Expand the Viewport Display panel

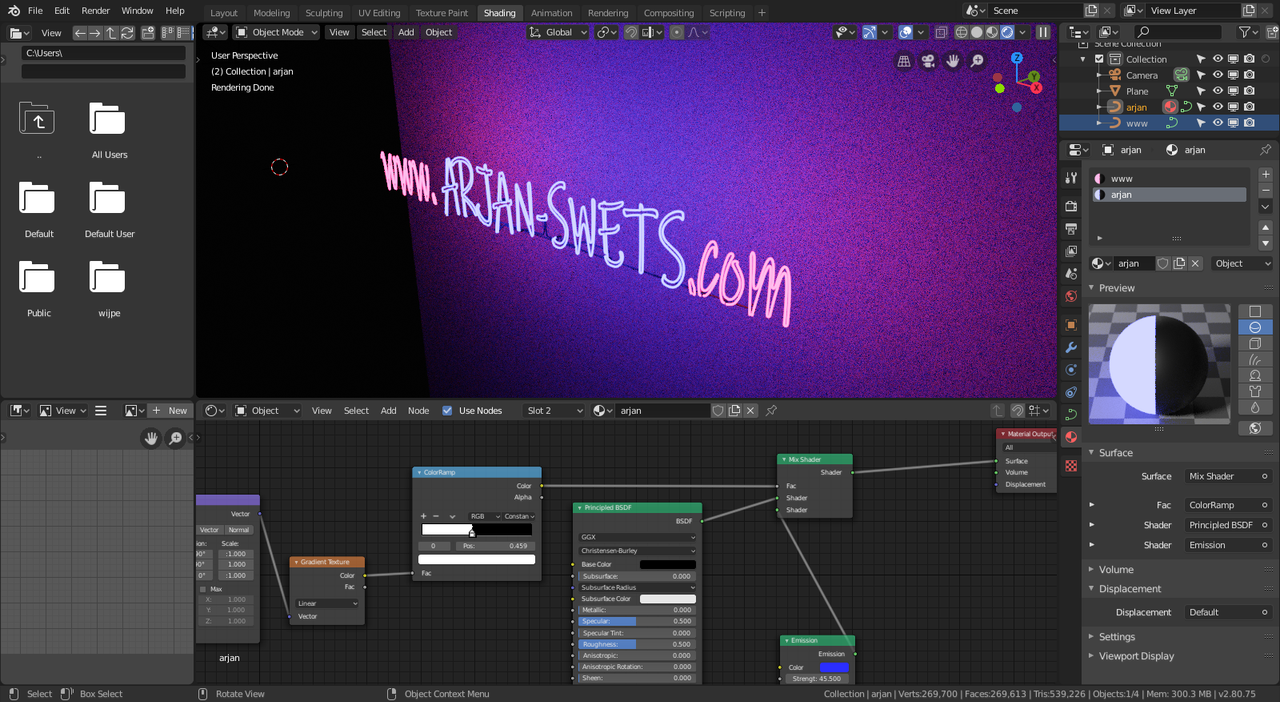(x=1136, y=656)
